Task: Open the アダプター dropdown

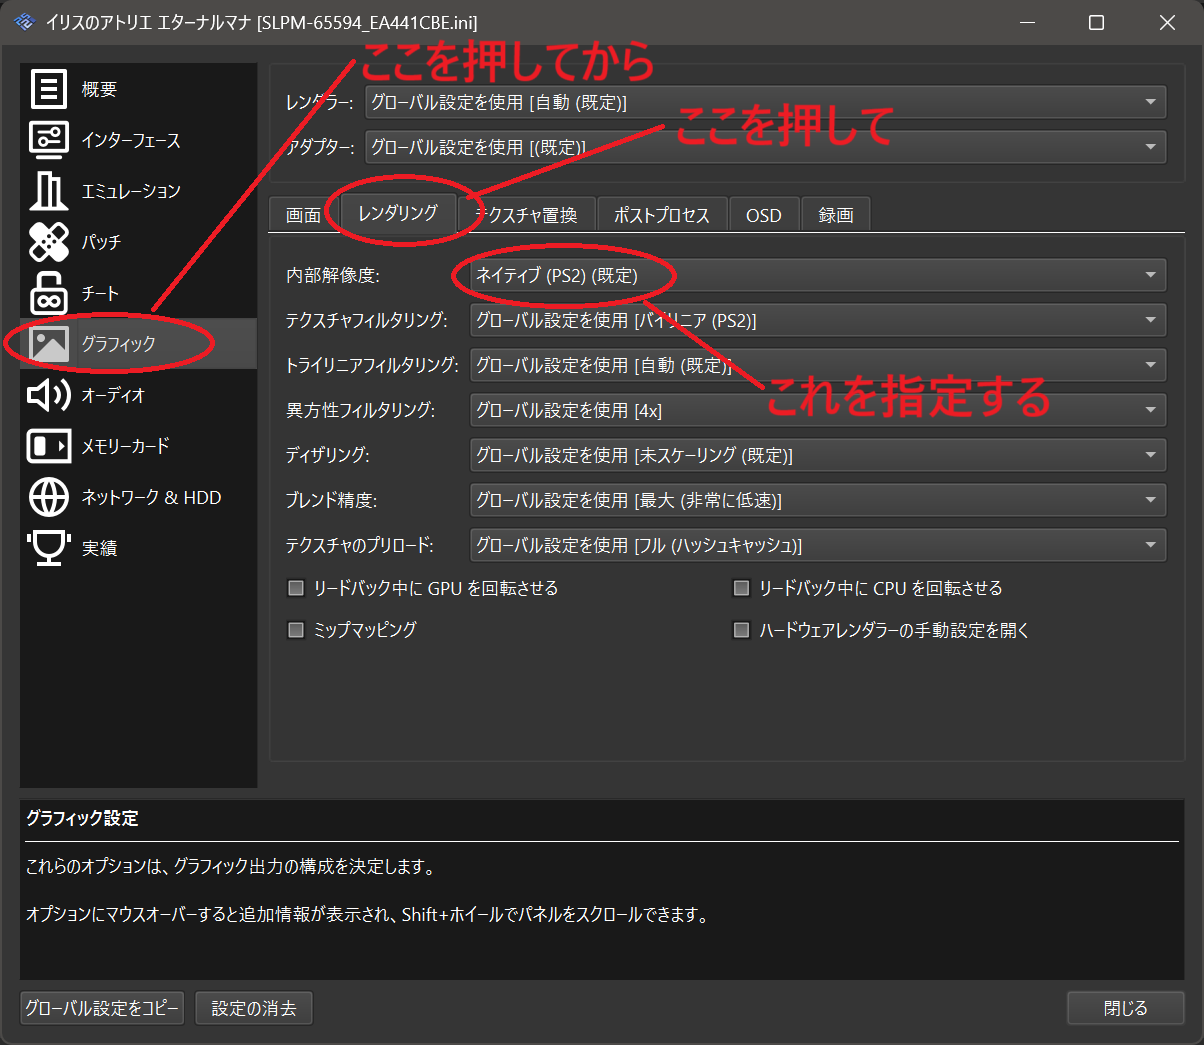Action: pos(765,147)
